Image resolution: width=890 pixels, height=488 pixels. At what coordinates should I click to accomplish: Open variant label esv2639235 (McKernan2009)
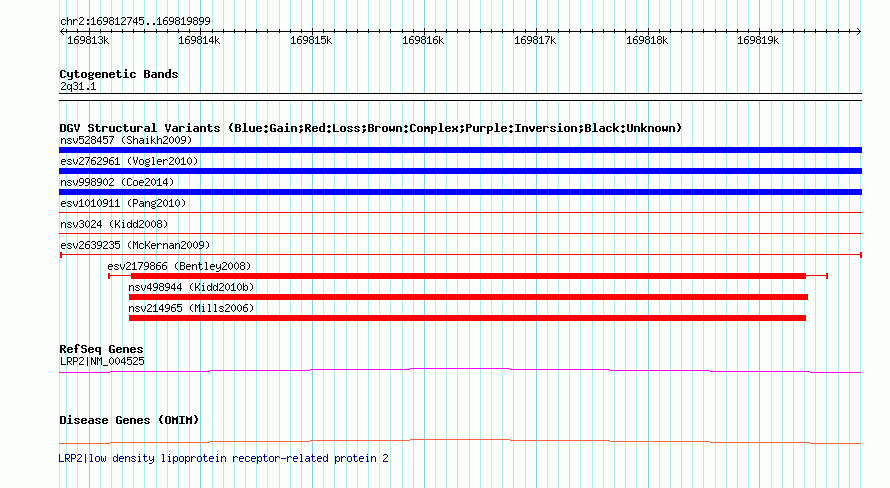click(x=135, y=245)
